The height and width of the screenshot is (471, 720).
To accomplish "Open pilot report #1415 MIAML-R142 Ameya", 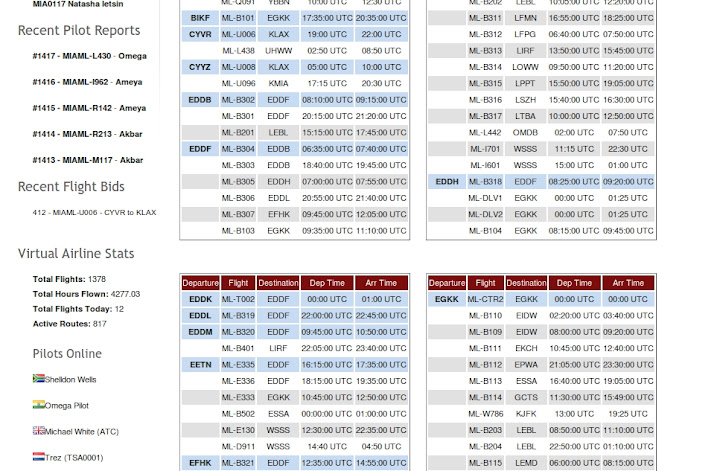I will pos(89,108).
